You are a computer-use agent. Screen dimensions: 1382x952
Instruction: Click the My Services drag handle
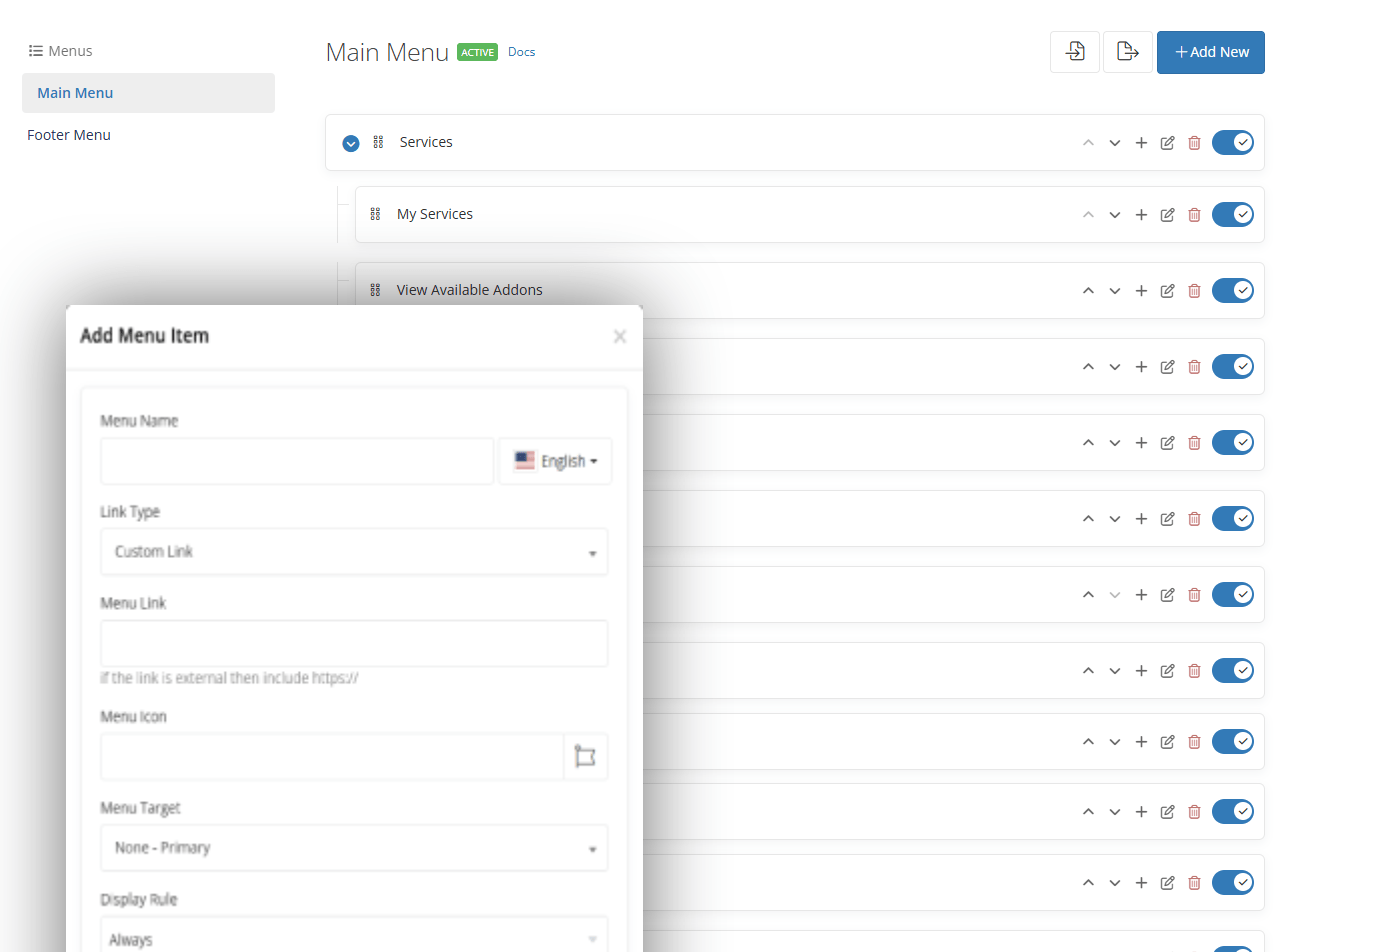pyautogui.click(x=375, y=214)
